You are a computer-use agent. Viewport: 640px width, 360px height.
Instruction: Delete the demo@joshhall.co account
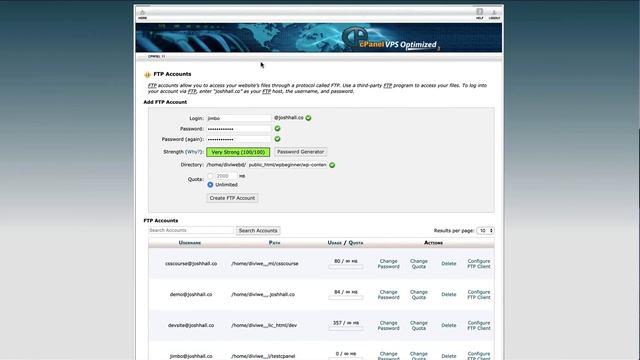(x=449, y=295)
